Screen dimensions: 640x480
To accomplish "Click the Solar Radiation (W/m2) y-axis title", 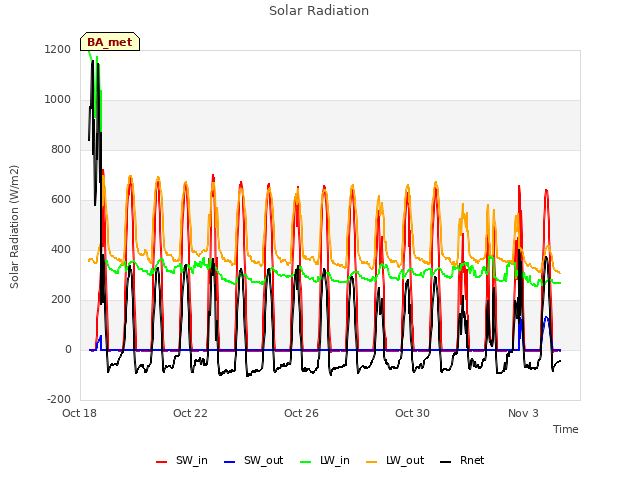I will pos(14,227).
